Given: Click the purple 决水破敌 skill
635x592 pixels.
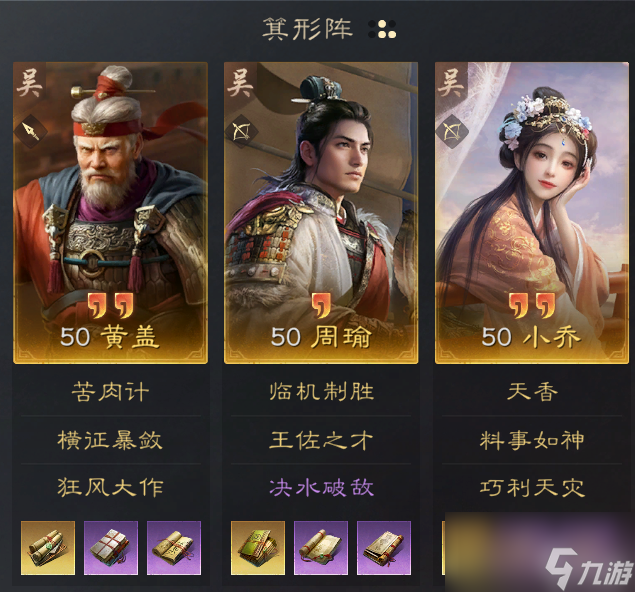Looking at the screenshot, I should pyautogui.click(x=321, y=487).
